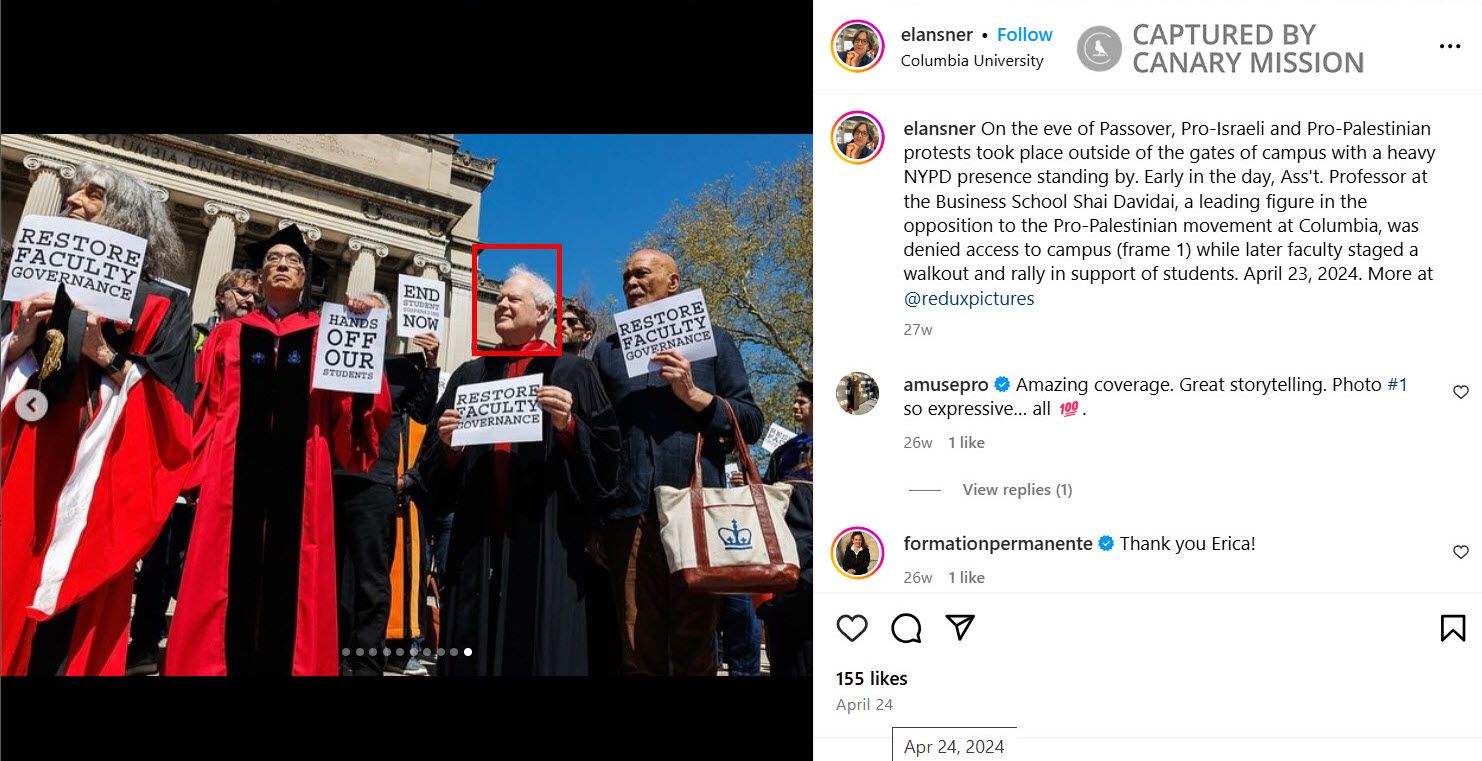Like the post with the heart icon
1482x761 pixels.
point(852,628)
